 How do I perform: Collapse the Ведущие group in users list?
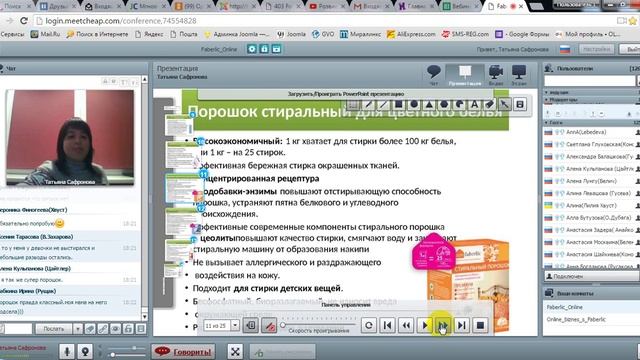point(547,92)
